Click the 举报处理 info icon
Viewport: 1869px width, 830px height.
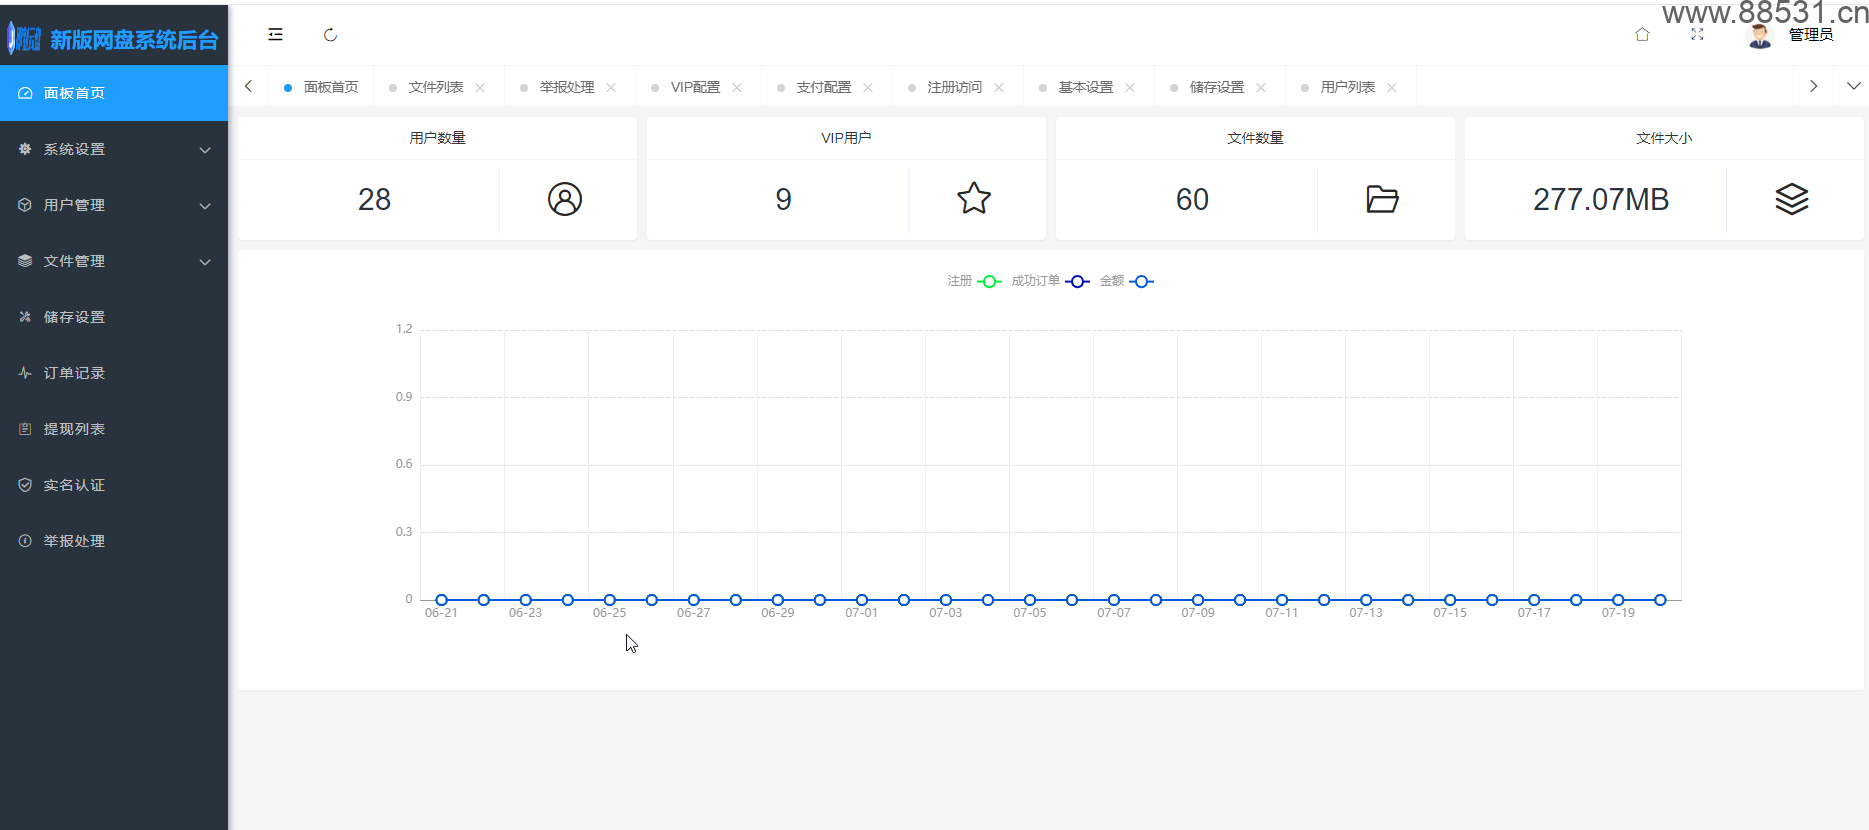[25, 541]
